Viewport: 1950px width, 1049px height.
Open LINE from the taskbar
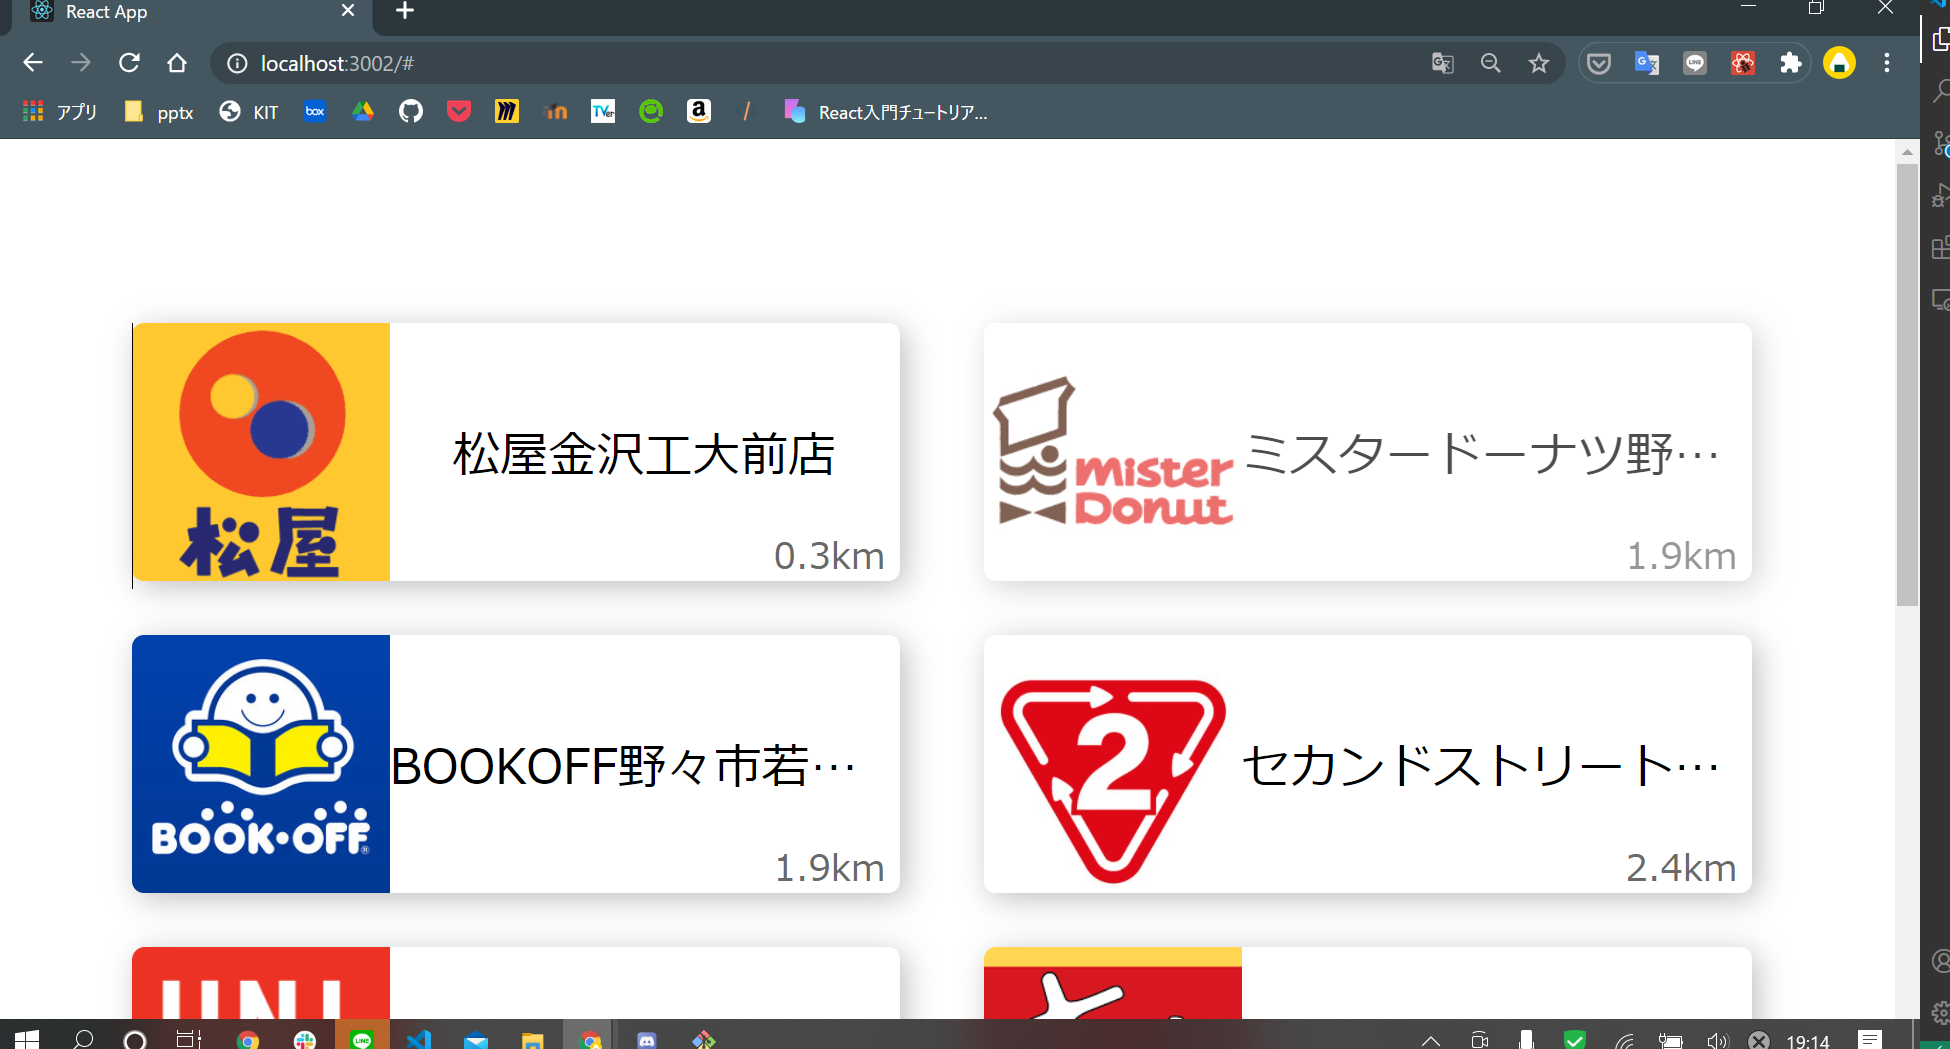[x=361, y=1040]
